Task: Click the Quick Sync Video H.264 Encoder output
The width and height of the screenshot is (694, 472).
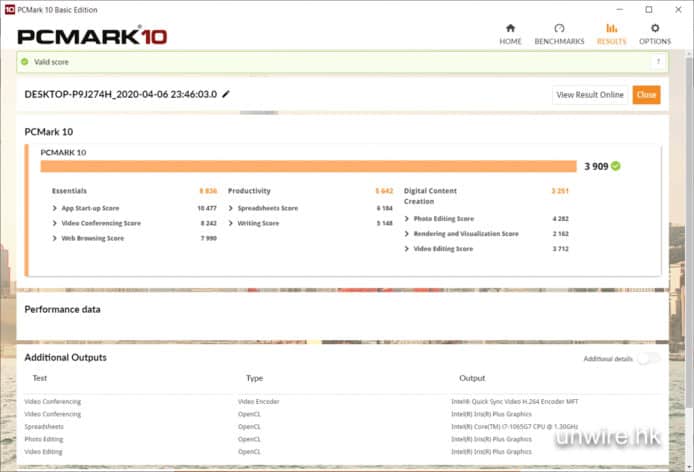Action: click(515, 402)
